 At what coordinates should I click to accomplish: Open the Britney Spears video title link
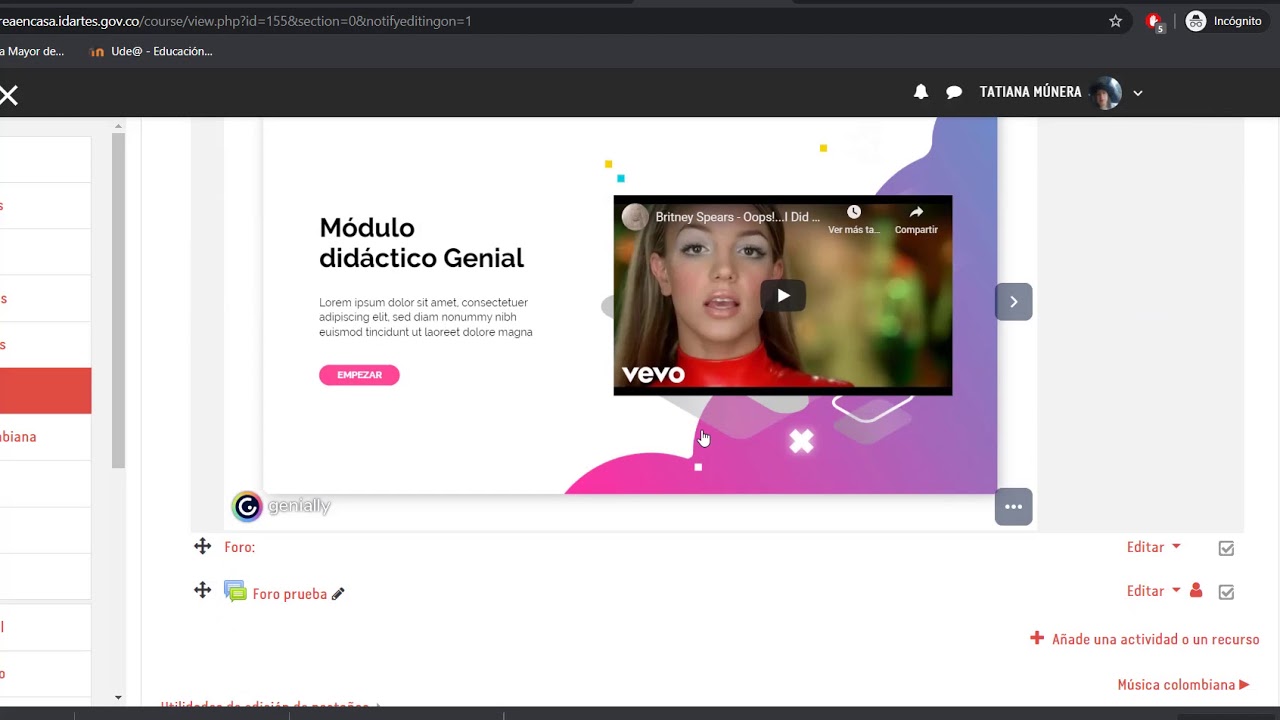tap(738, 217)
